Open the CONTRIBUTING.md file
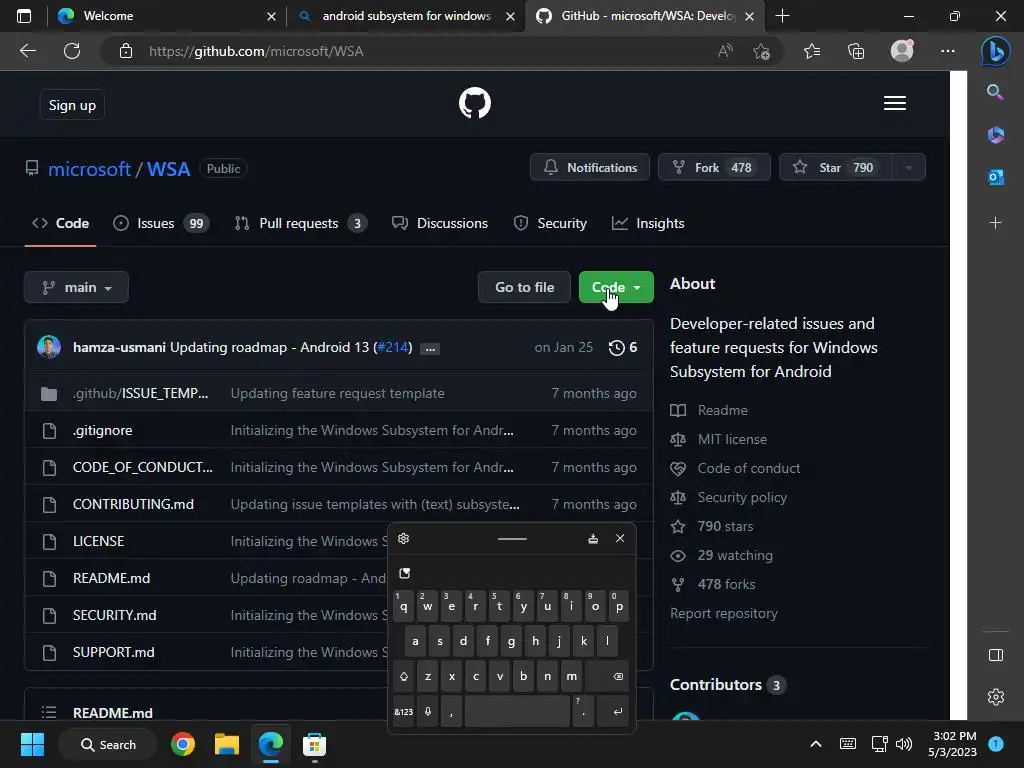This screenshot has height=768, width=1024. [133, 504]
